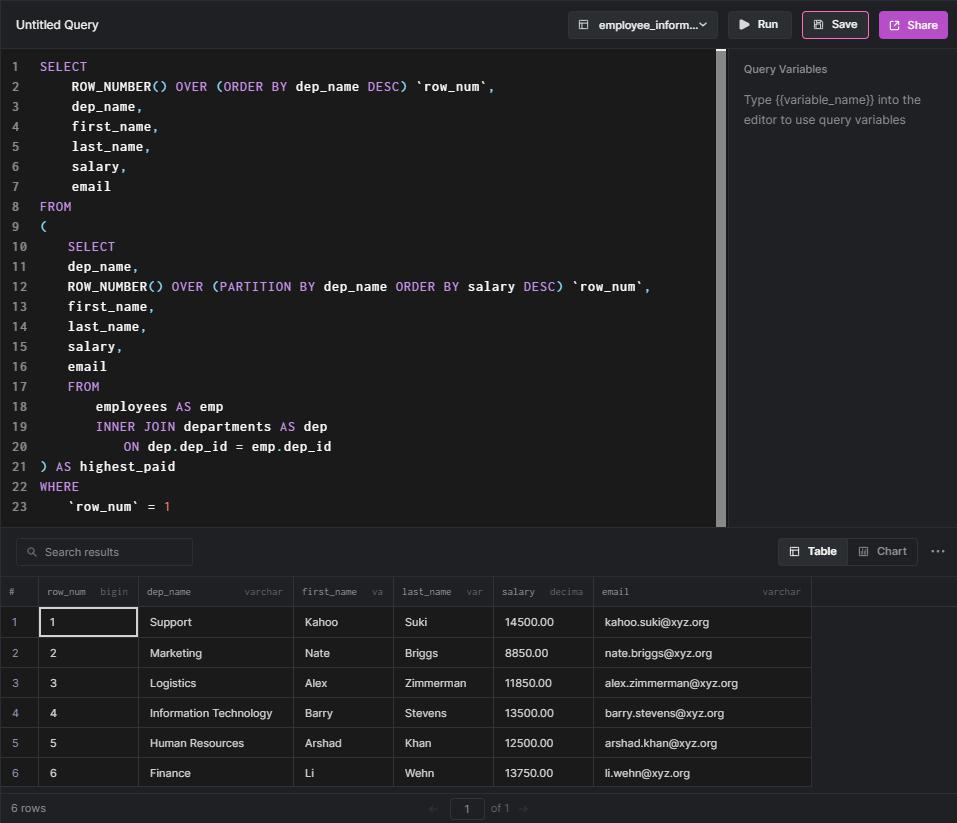The width and height of the screenshot is (957, 823).
Task: Sort by first_name column header
Action: (x=343, y=592)
